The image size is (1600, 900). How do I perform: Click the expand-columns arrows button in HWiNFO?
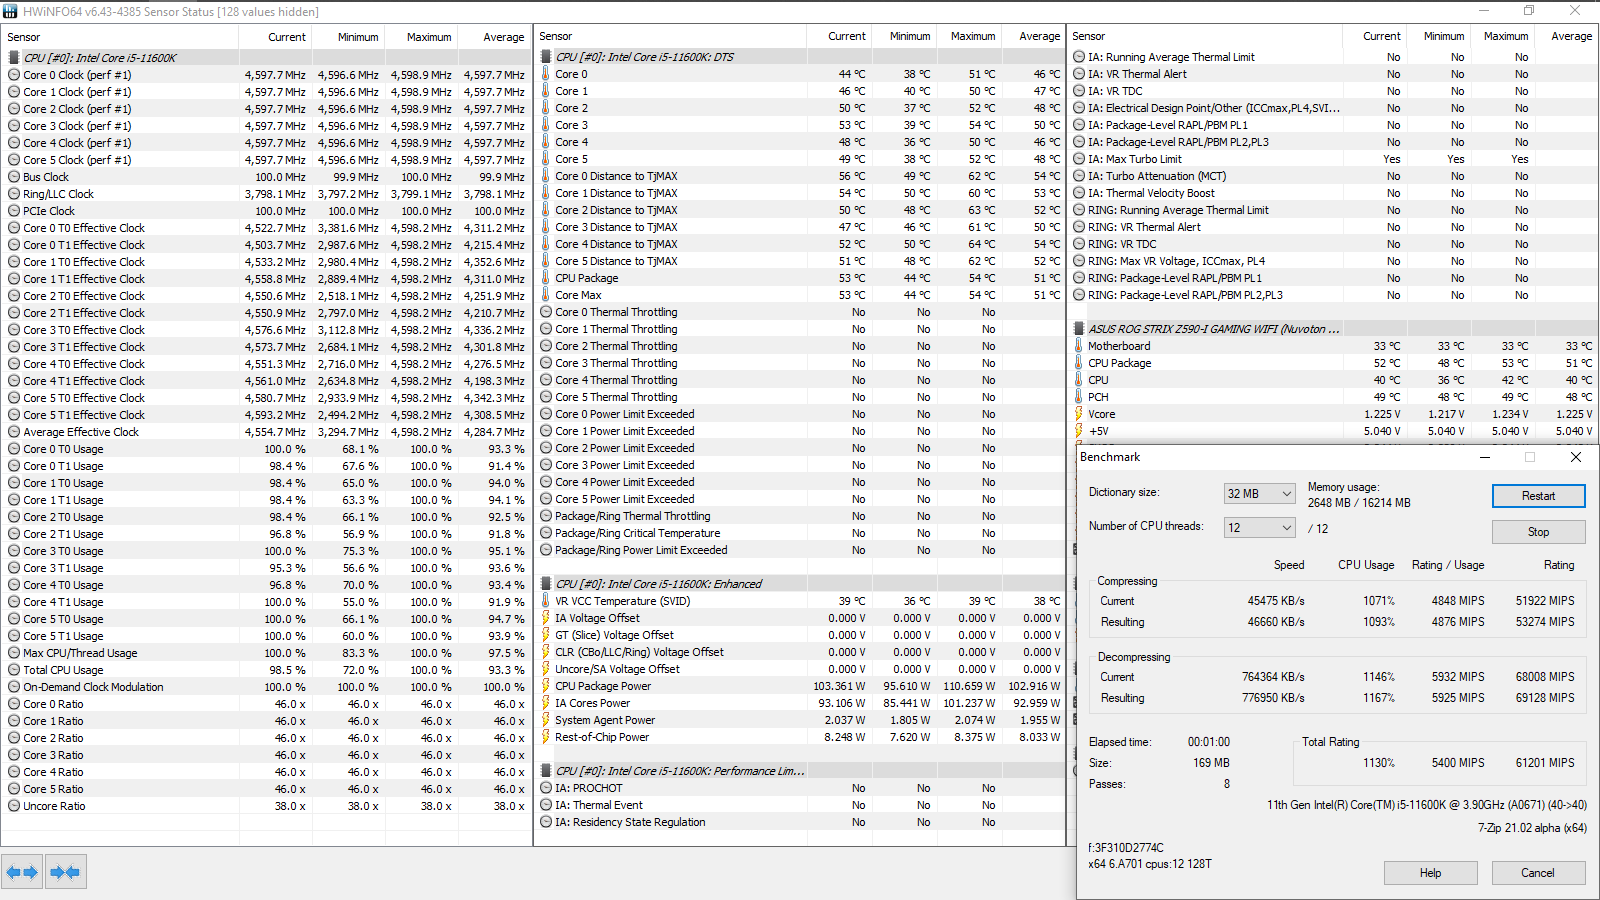[x=22, y=872]
